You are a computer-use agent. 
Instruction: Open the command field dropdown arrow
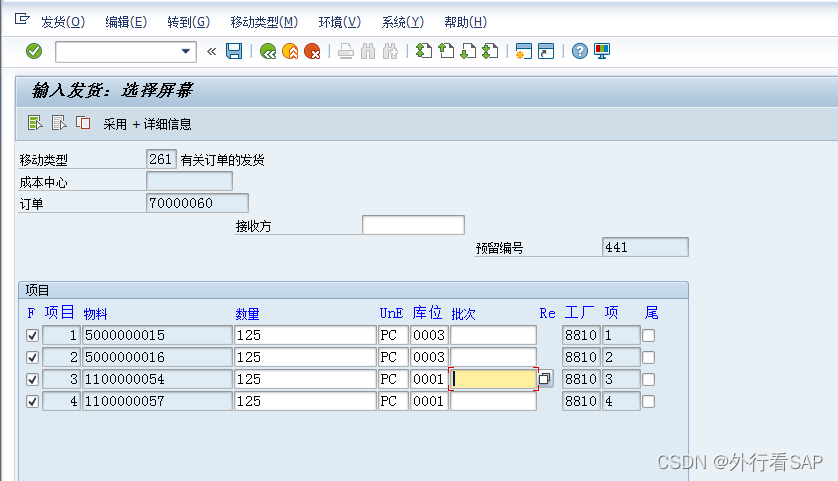pos(185,52)
